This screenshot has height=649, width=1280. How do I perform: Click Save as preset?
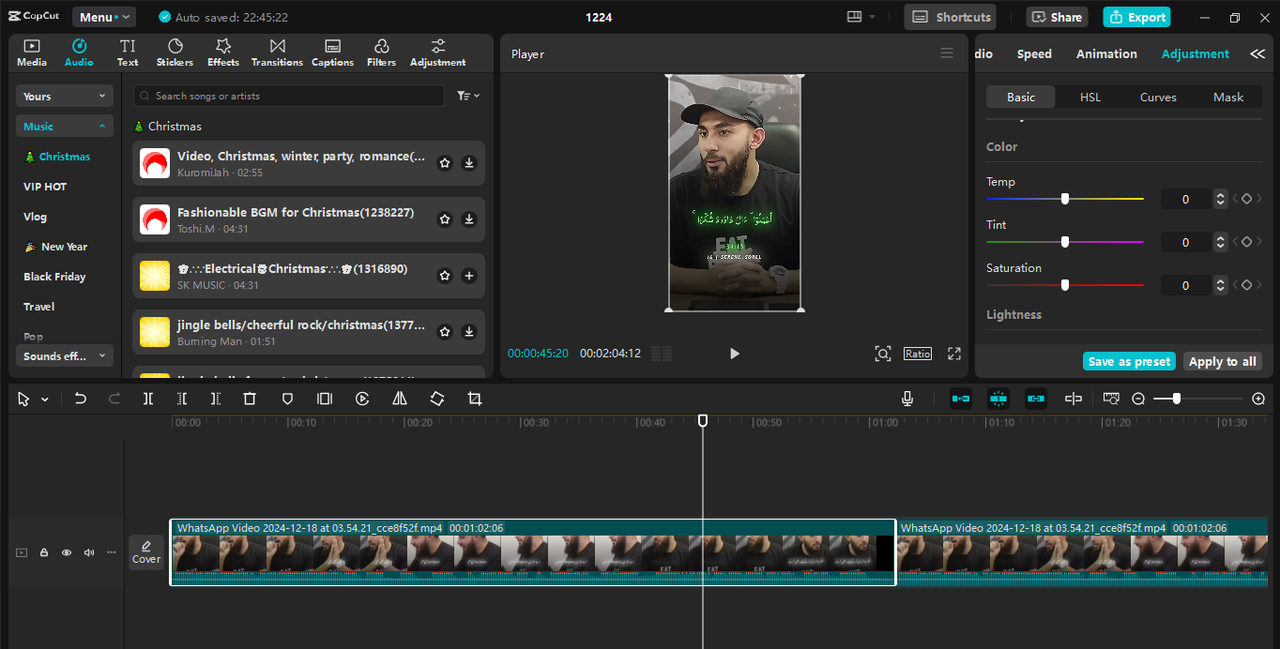tap(1130, 361)
